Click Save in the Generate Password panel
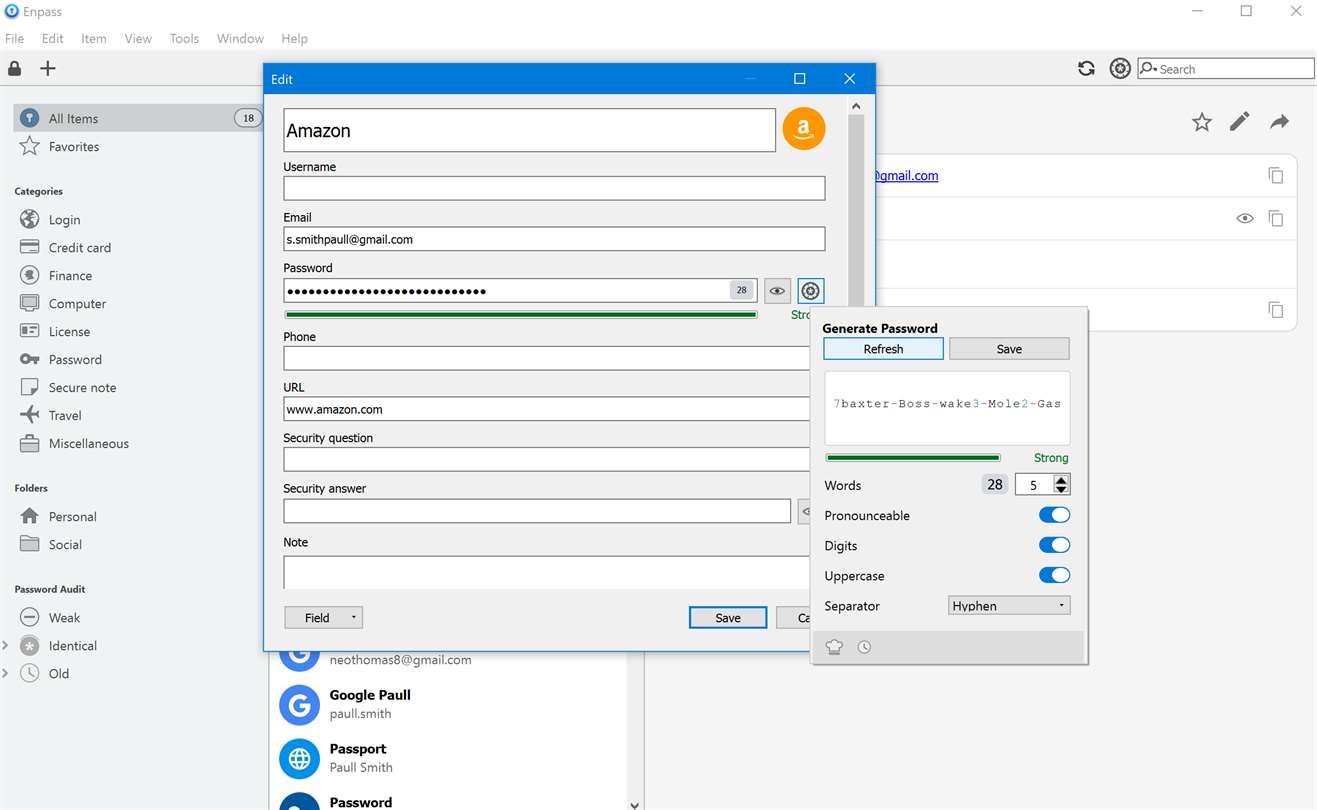 (1009, 349)
